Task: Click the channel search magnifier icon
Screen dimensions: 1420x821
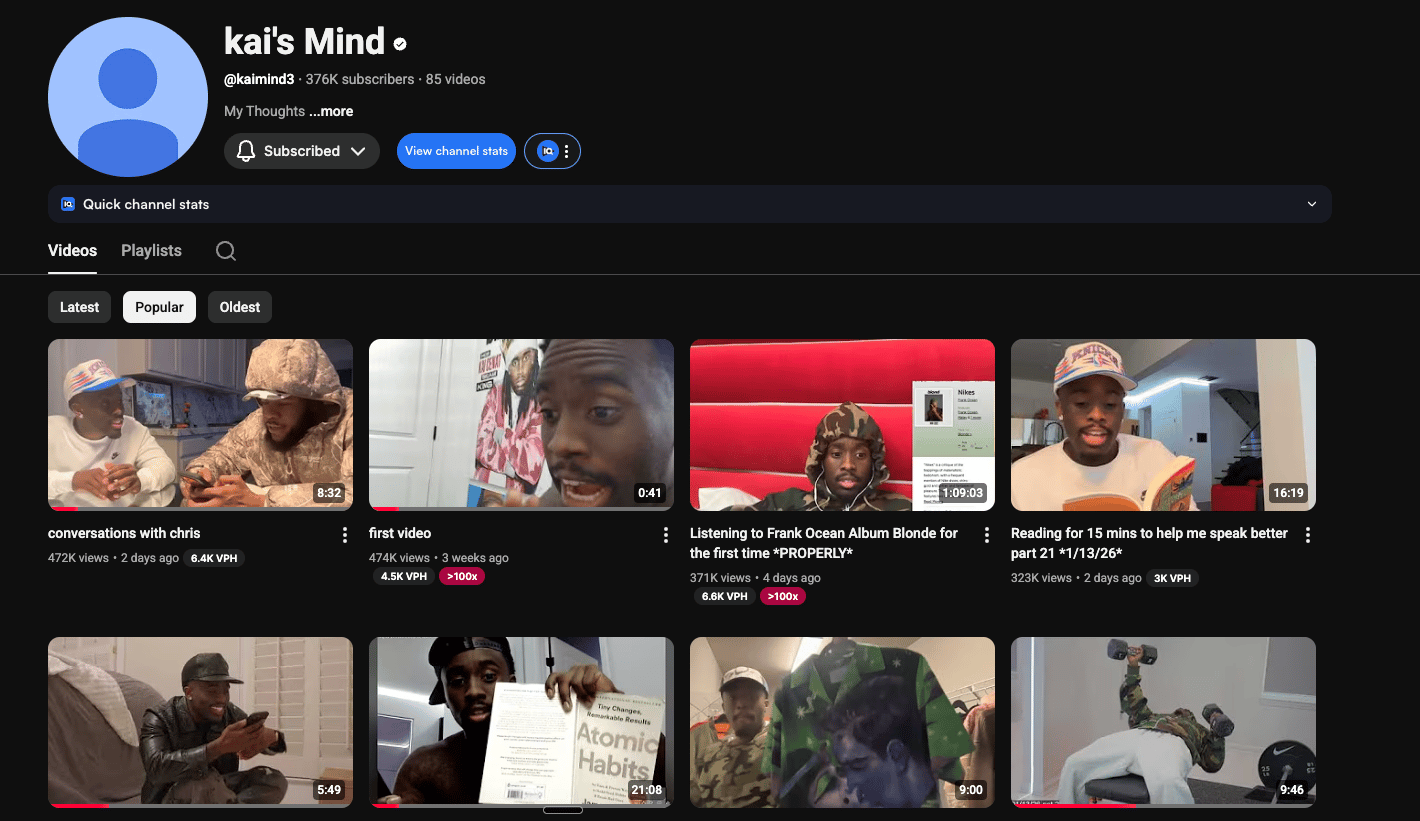Action: pyautogui.click(x=226, y=251)
